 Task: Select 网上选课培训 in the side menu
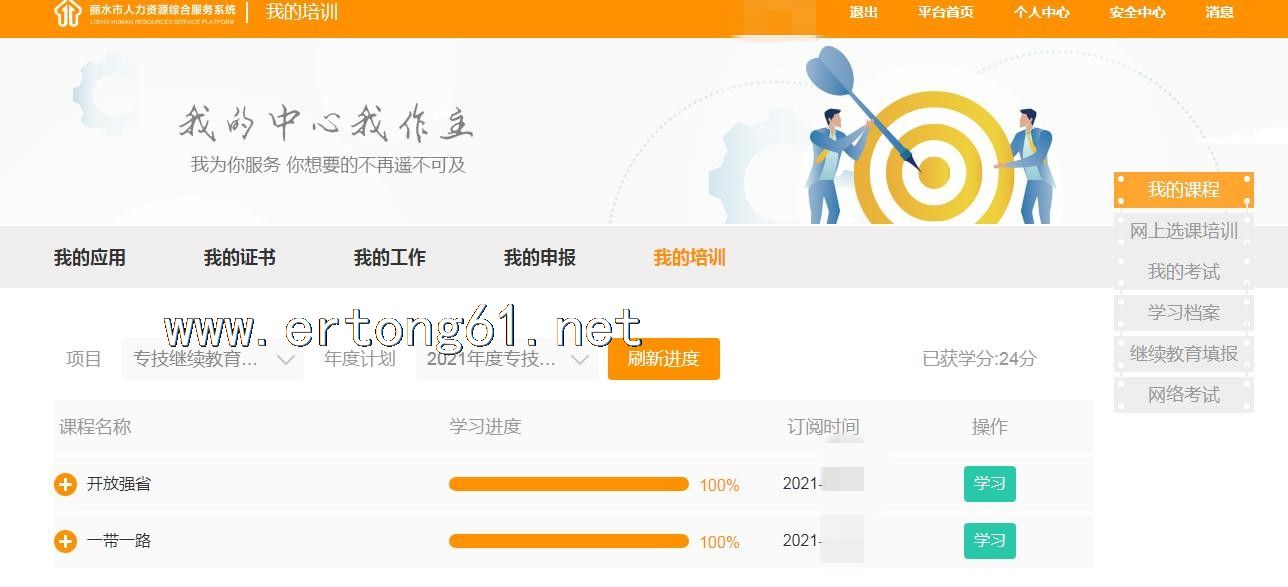1184,231
